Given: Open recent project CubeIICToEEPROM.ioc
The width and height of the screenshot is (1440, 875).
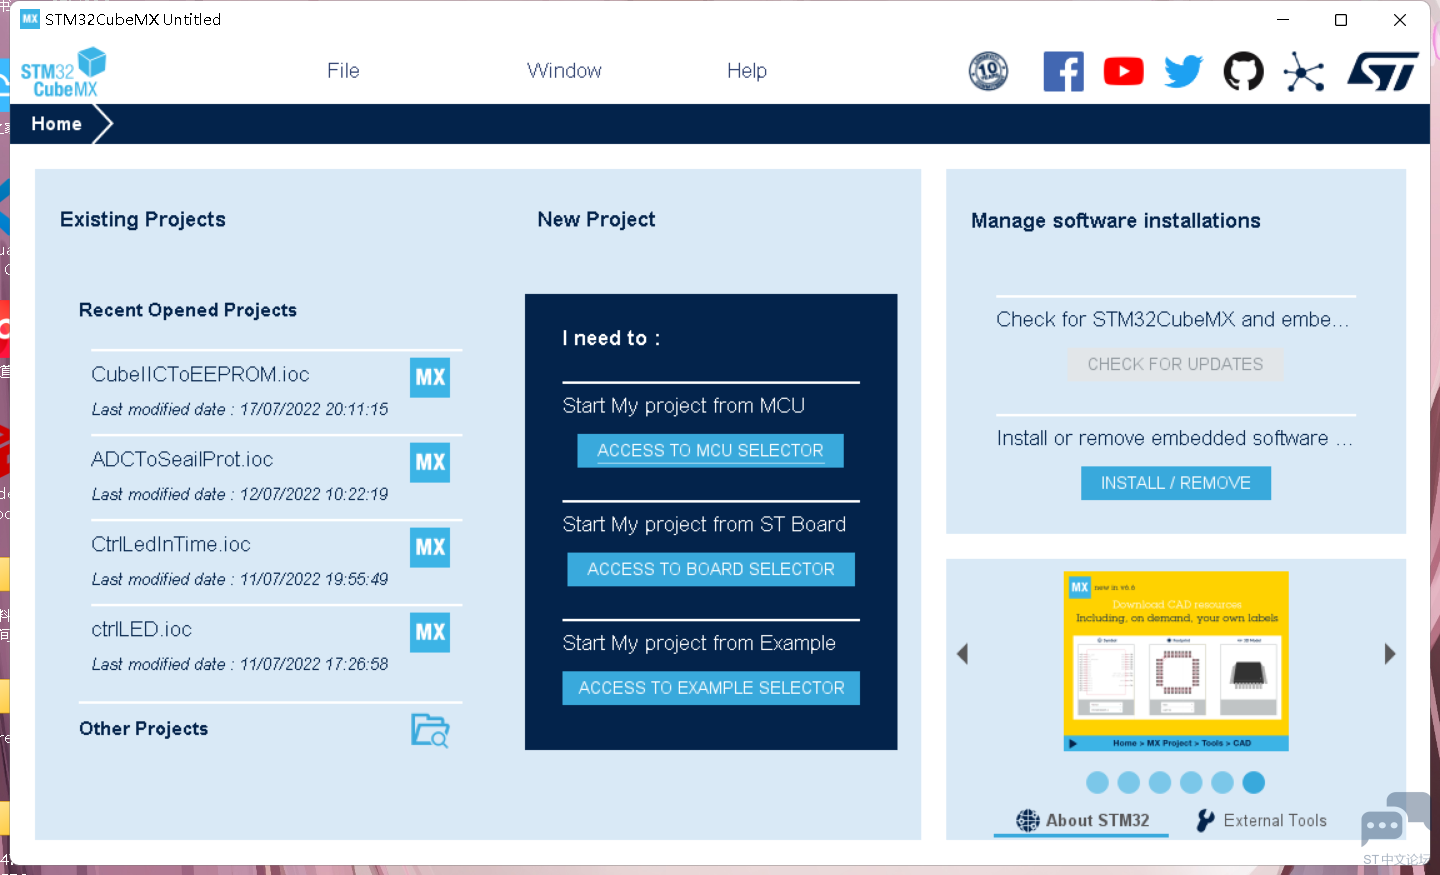Looking at the screenshot, I should 200,374.
